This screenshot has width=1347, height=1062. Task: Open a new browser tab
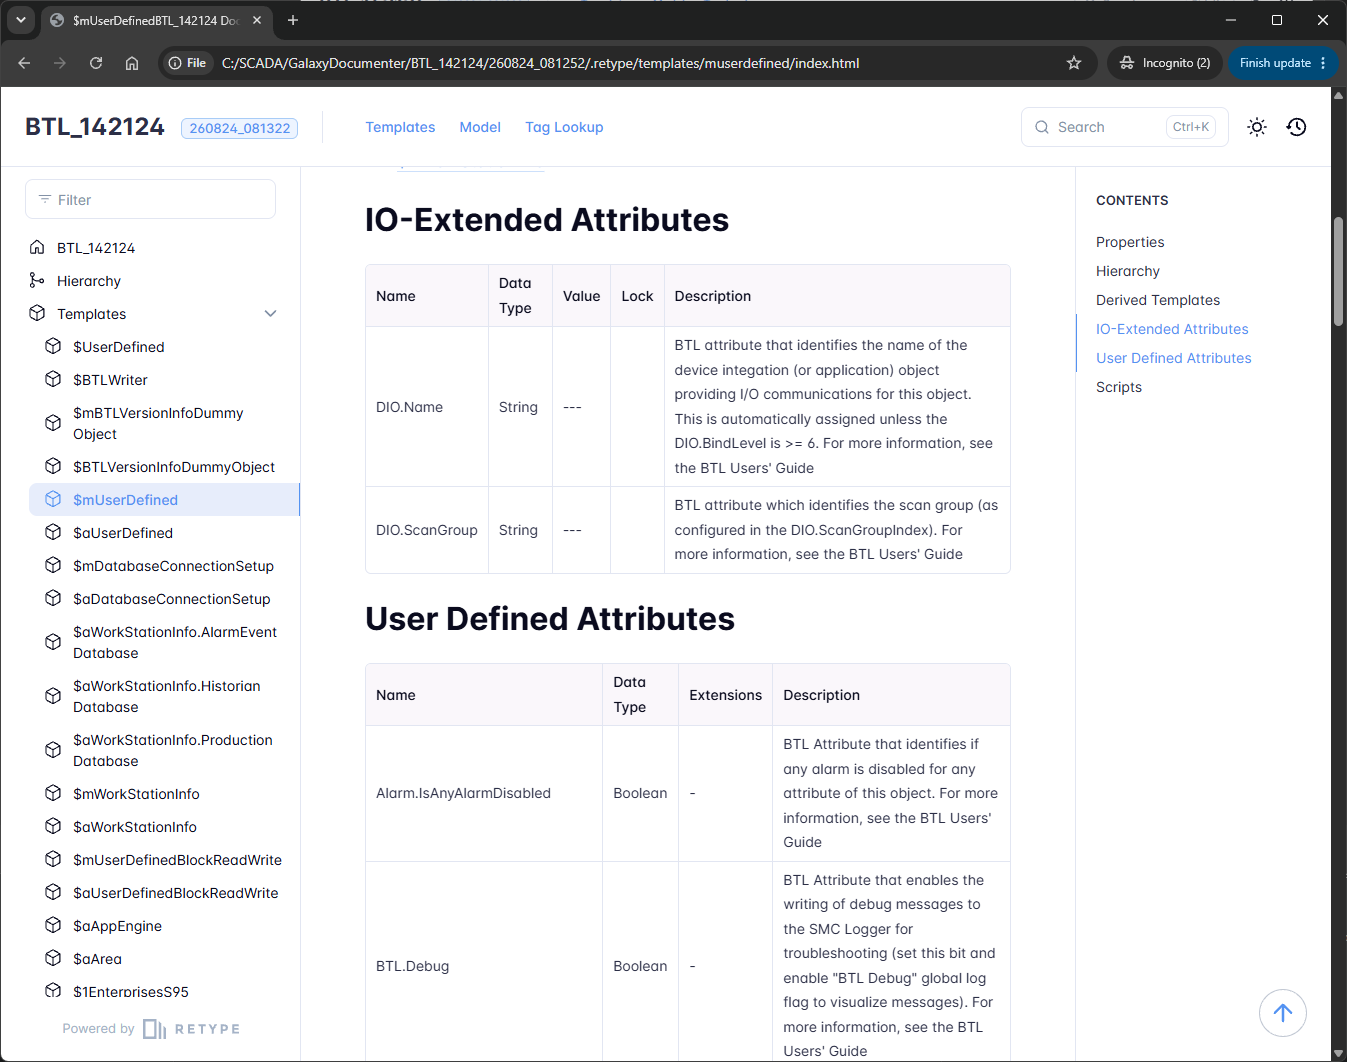click(x=293, y=20)
